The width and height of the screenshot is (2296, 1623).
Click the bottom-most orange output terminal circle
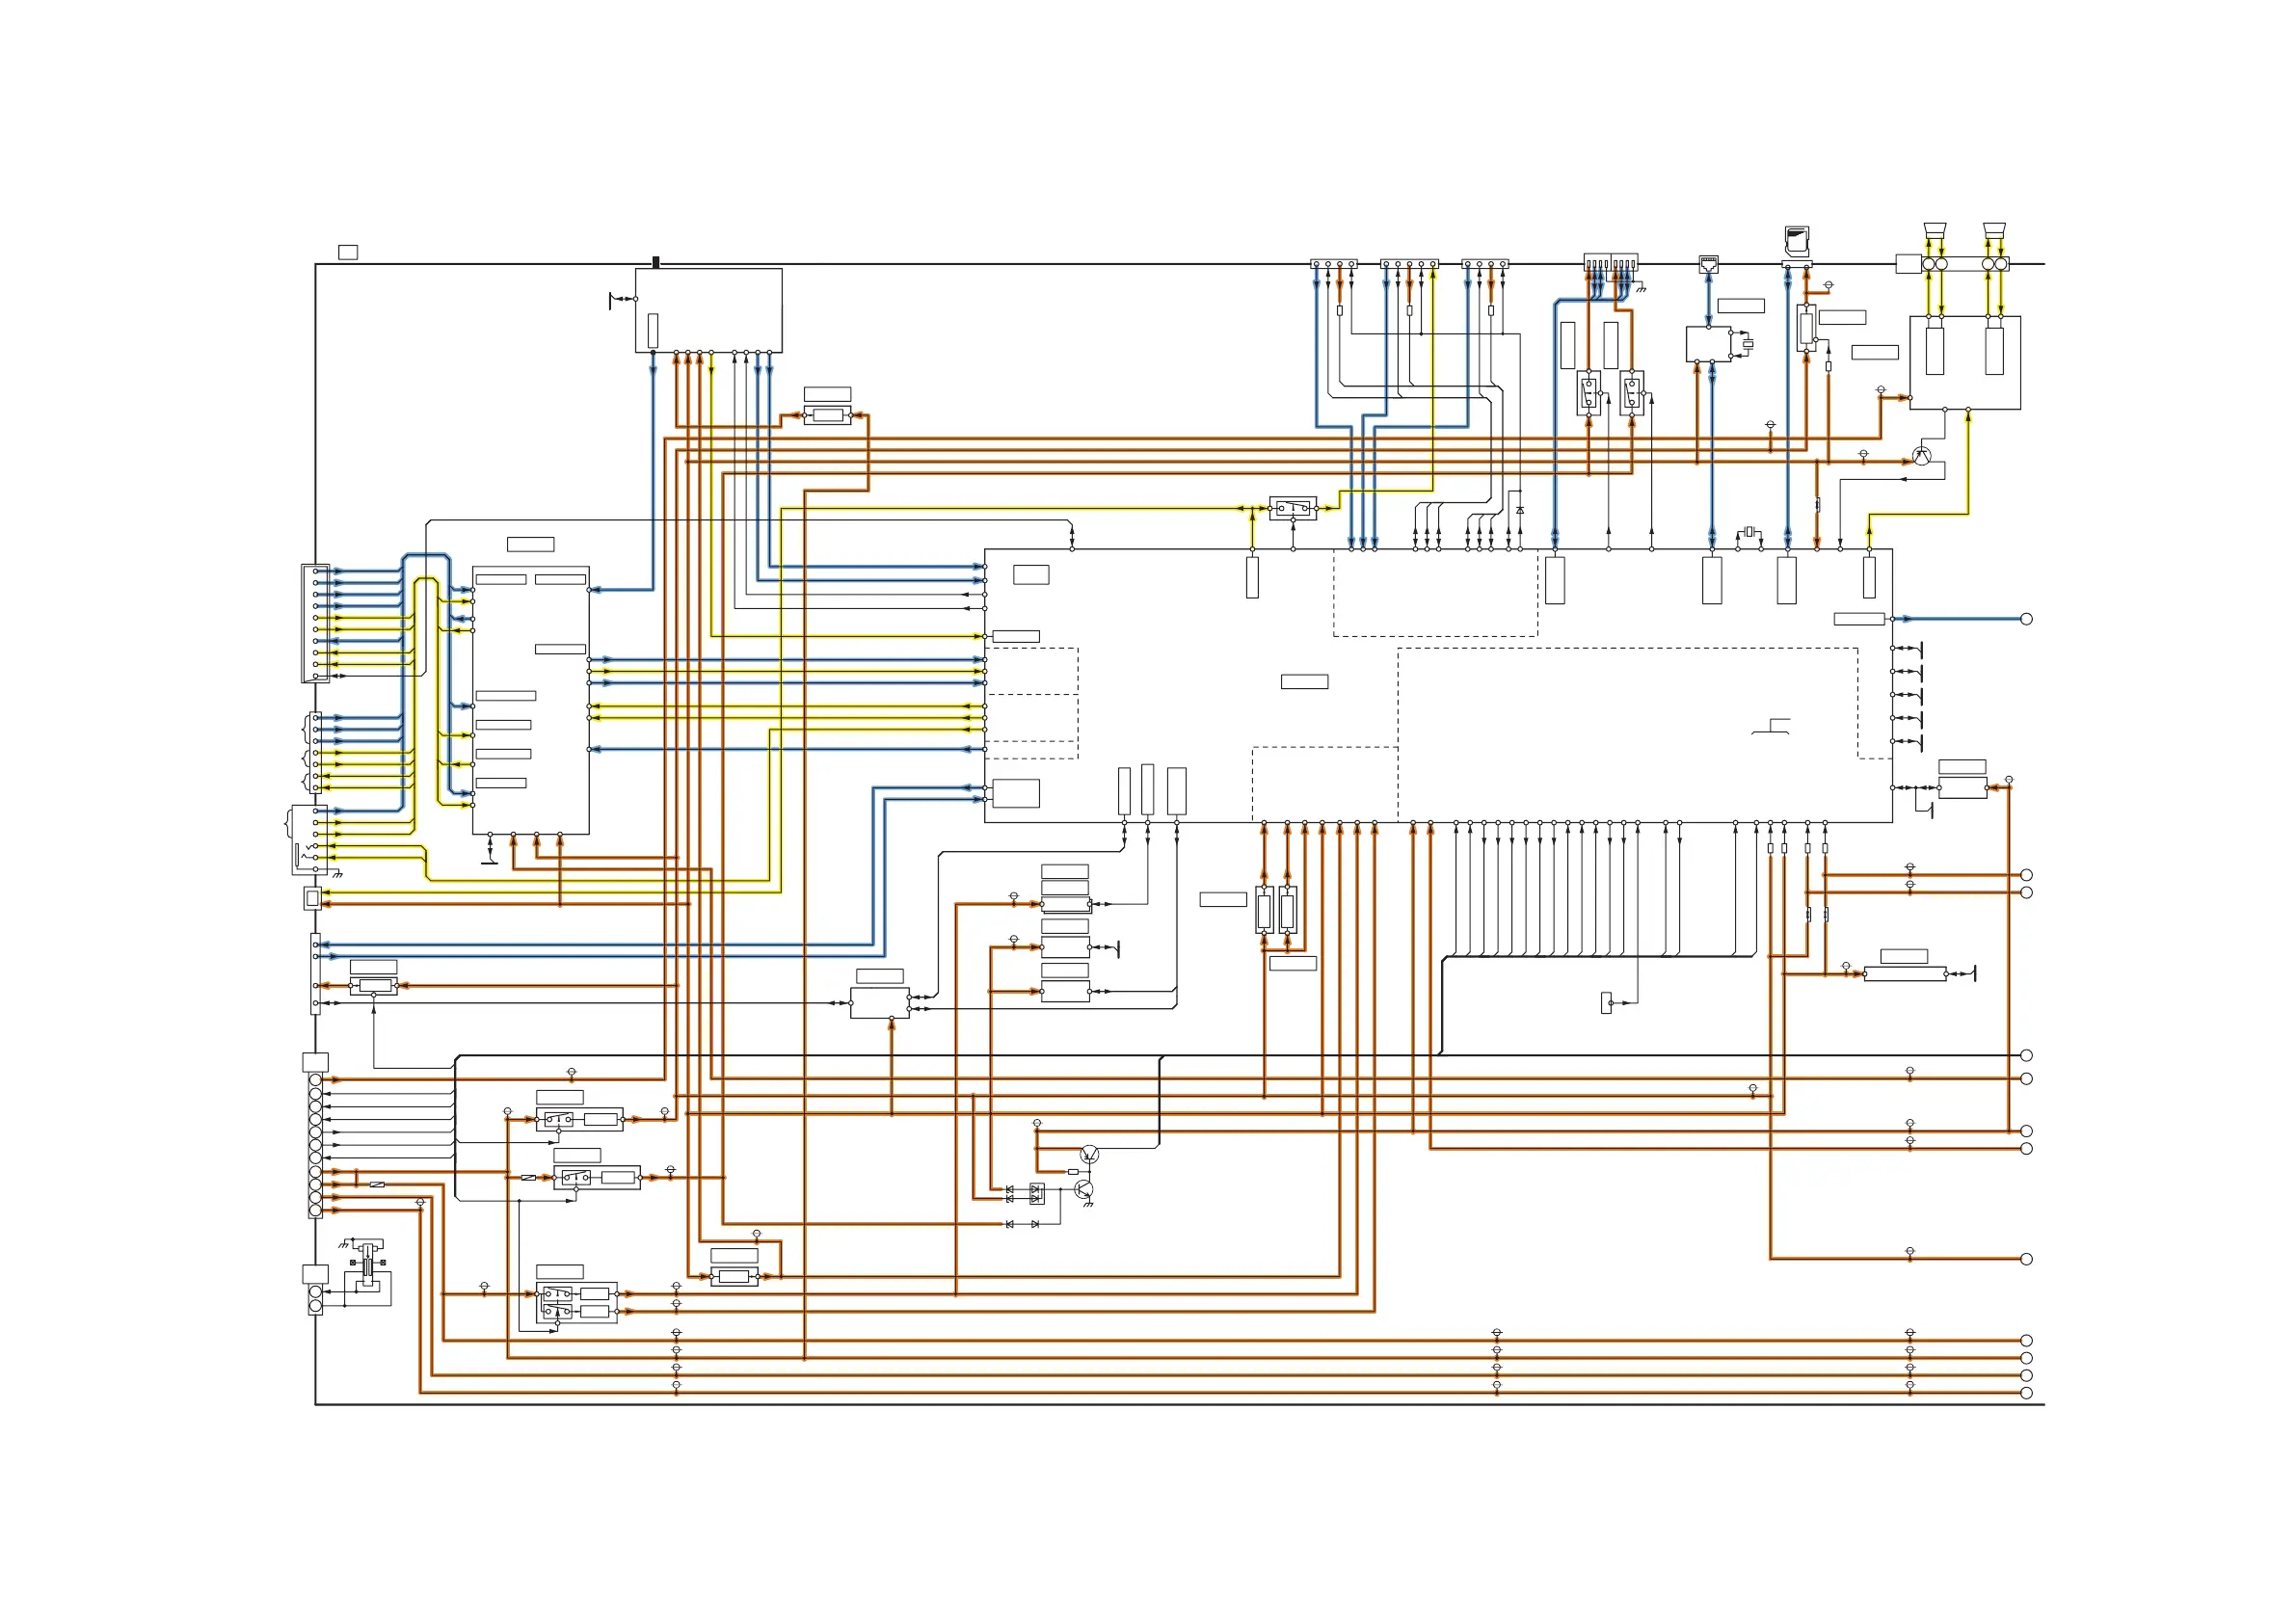[2026, 1393]
